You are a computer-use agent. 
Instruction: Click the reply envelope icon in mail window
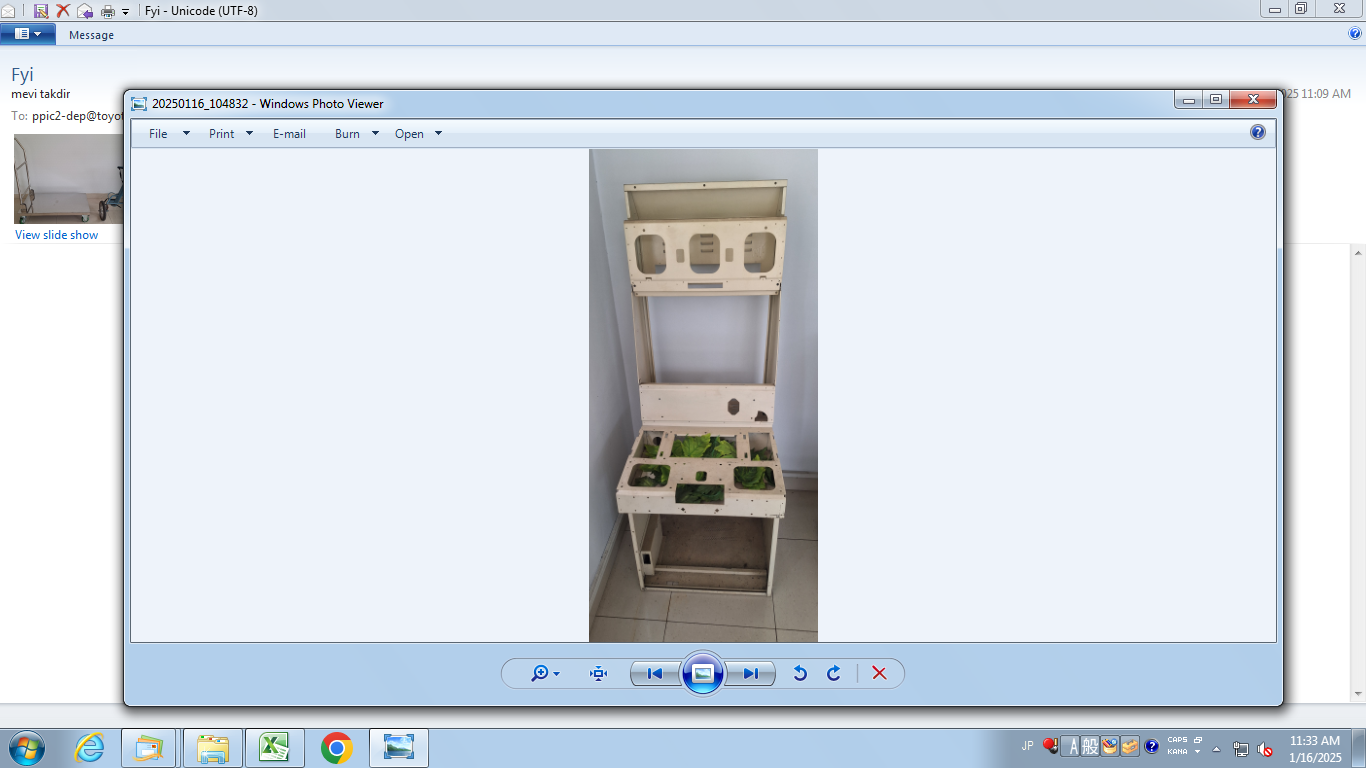(85, 11)
